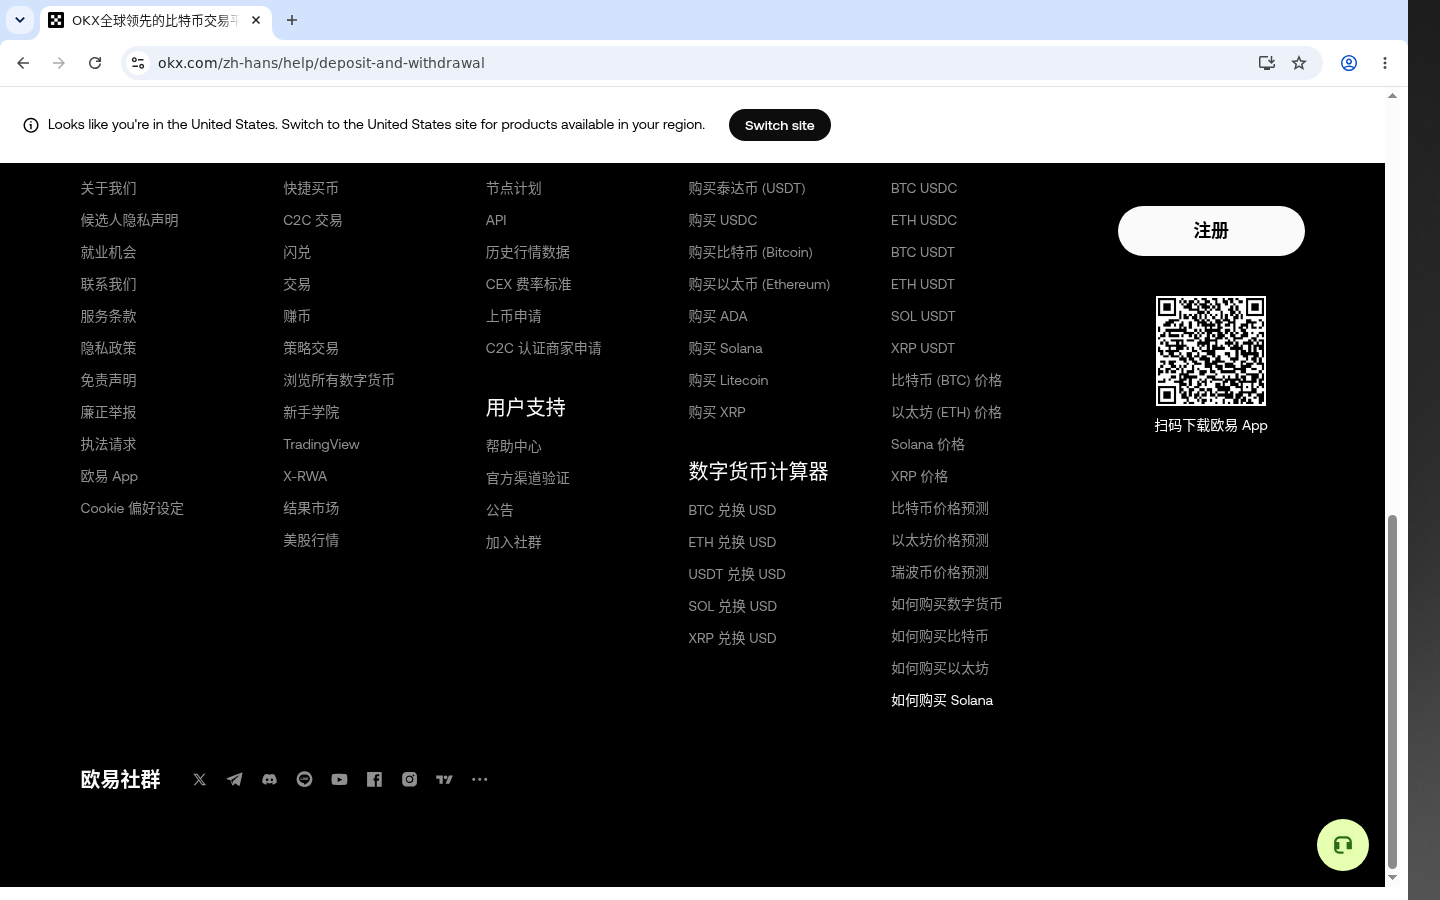Open the Discord social icon
Image resolution: width=1440 pixels, height=900 pixels.
click(270, 780)
